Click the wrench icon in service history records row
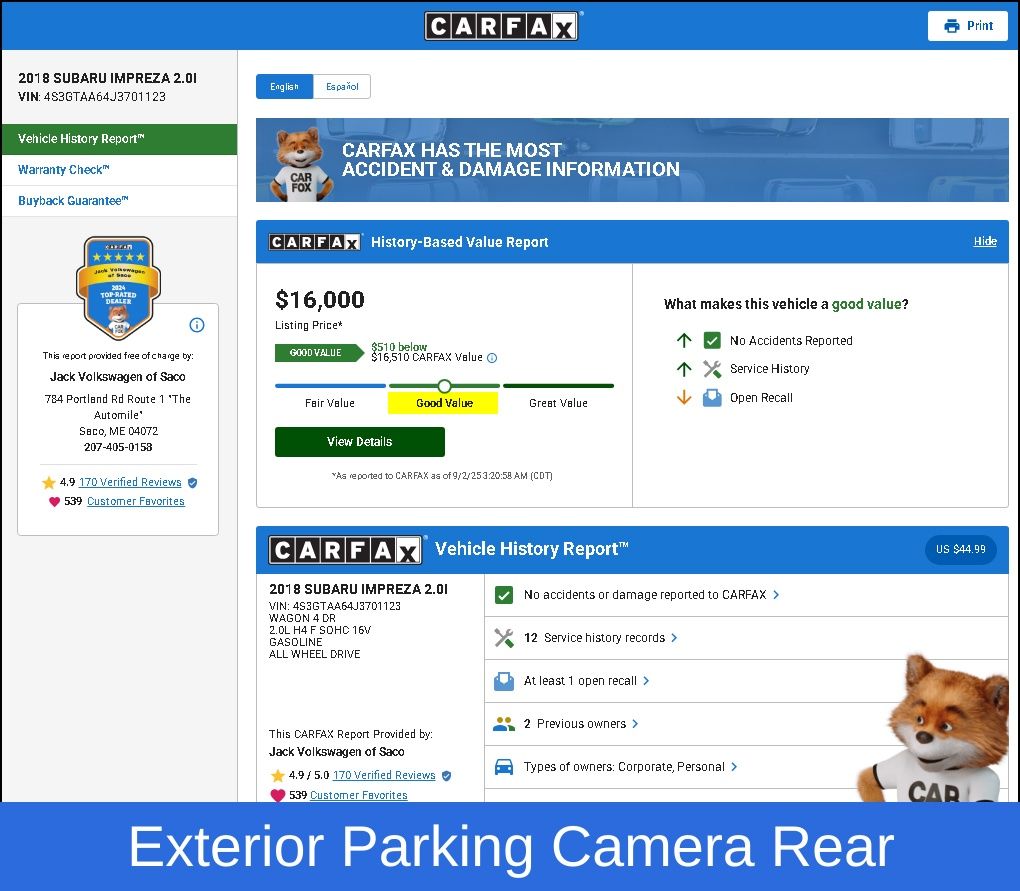 click(503, 637)
